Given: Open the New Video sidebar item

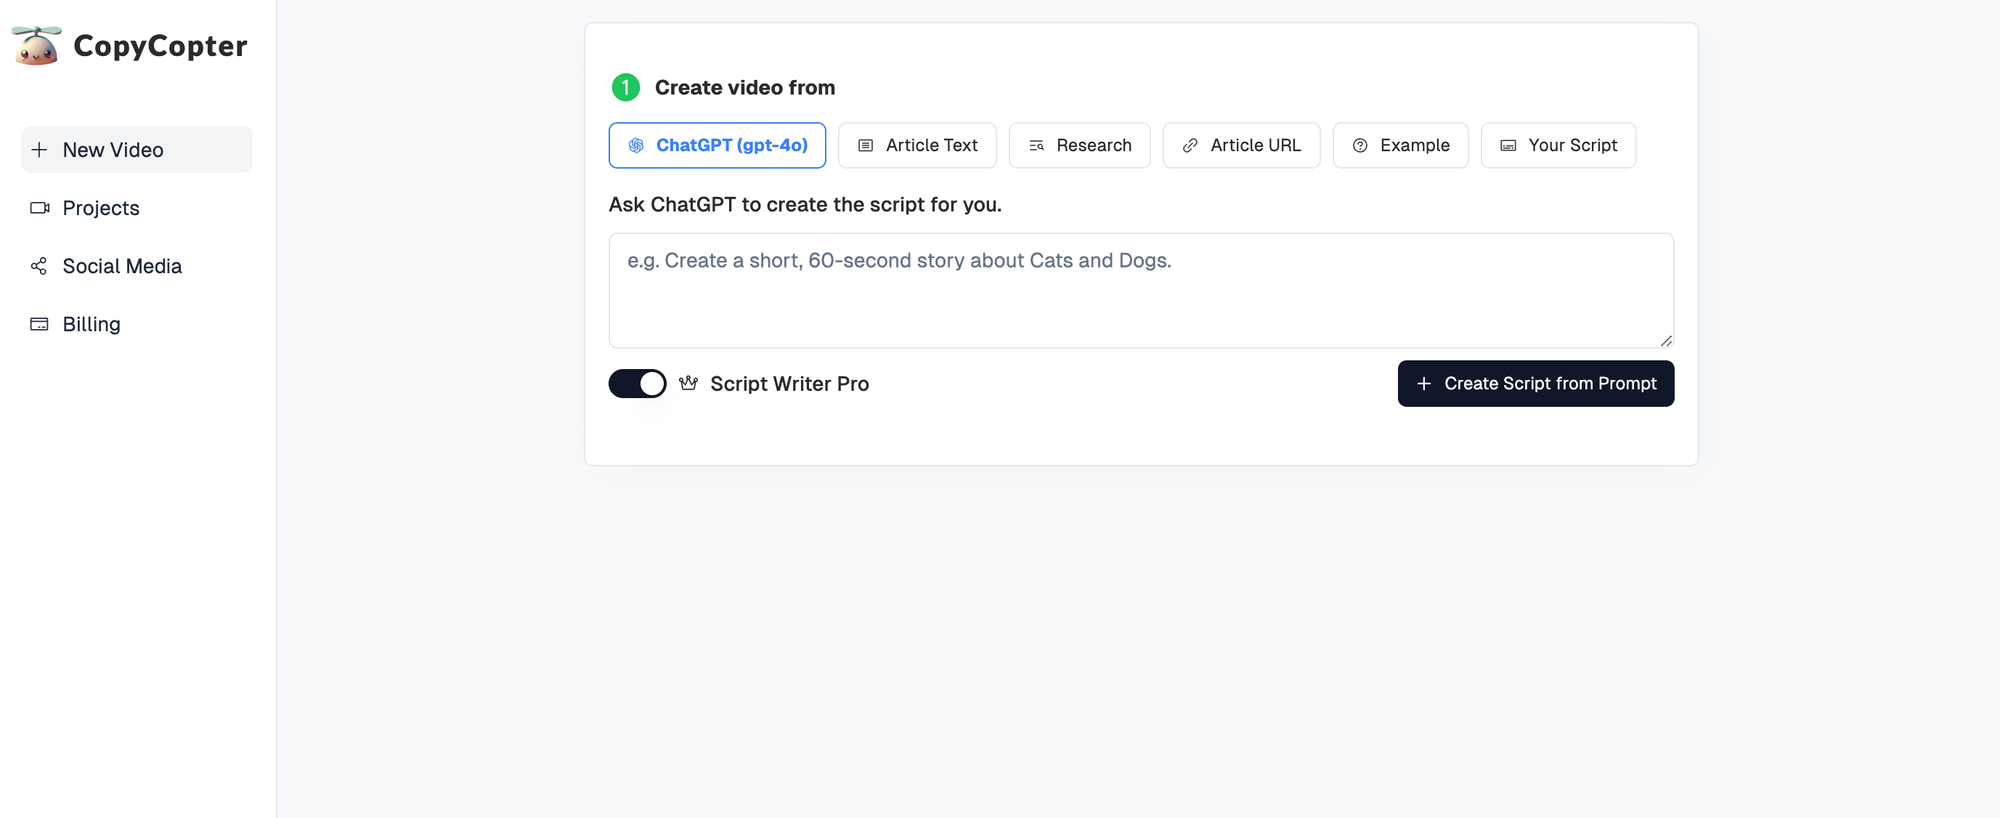Looking at the screenshot, I should point(137,150).
